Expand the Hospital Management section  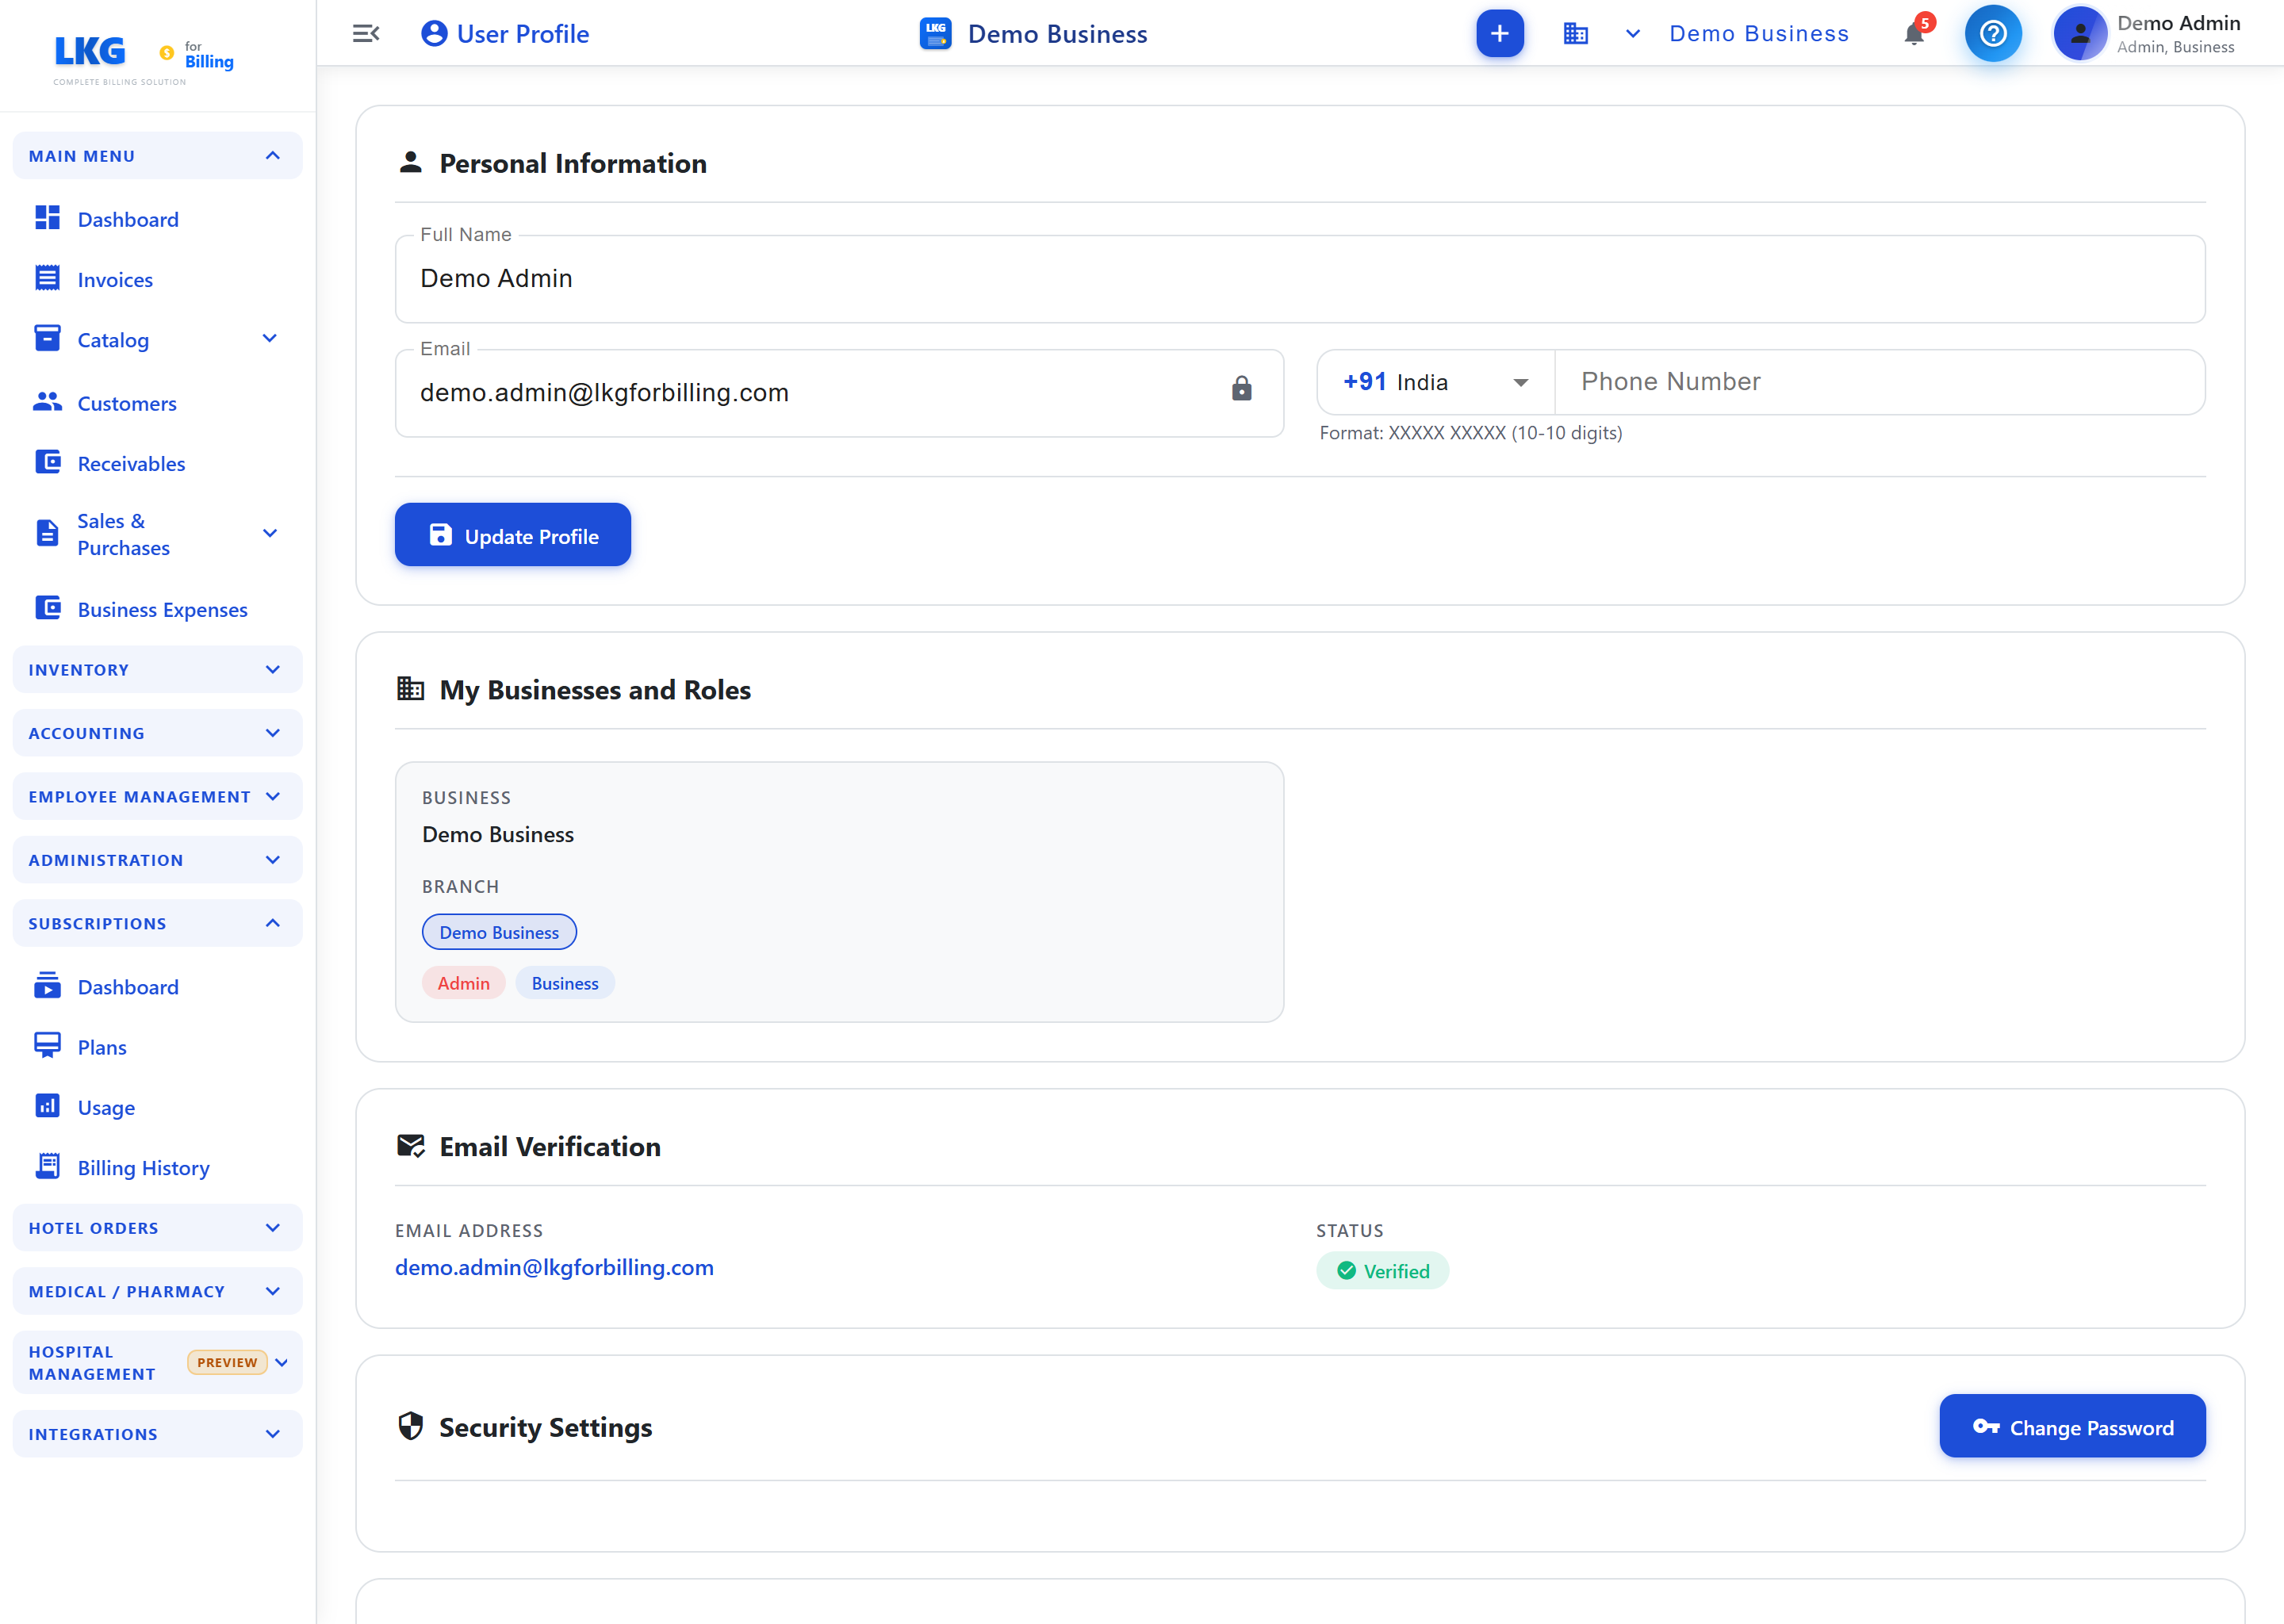pos(157,1362)
